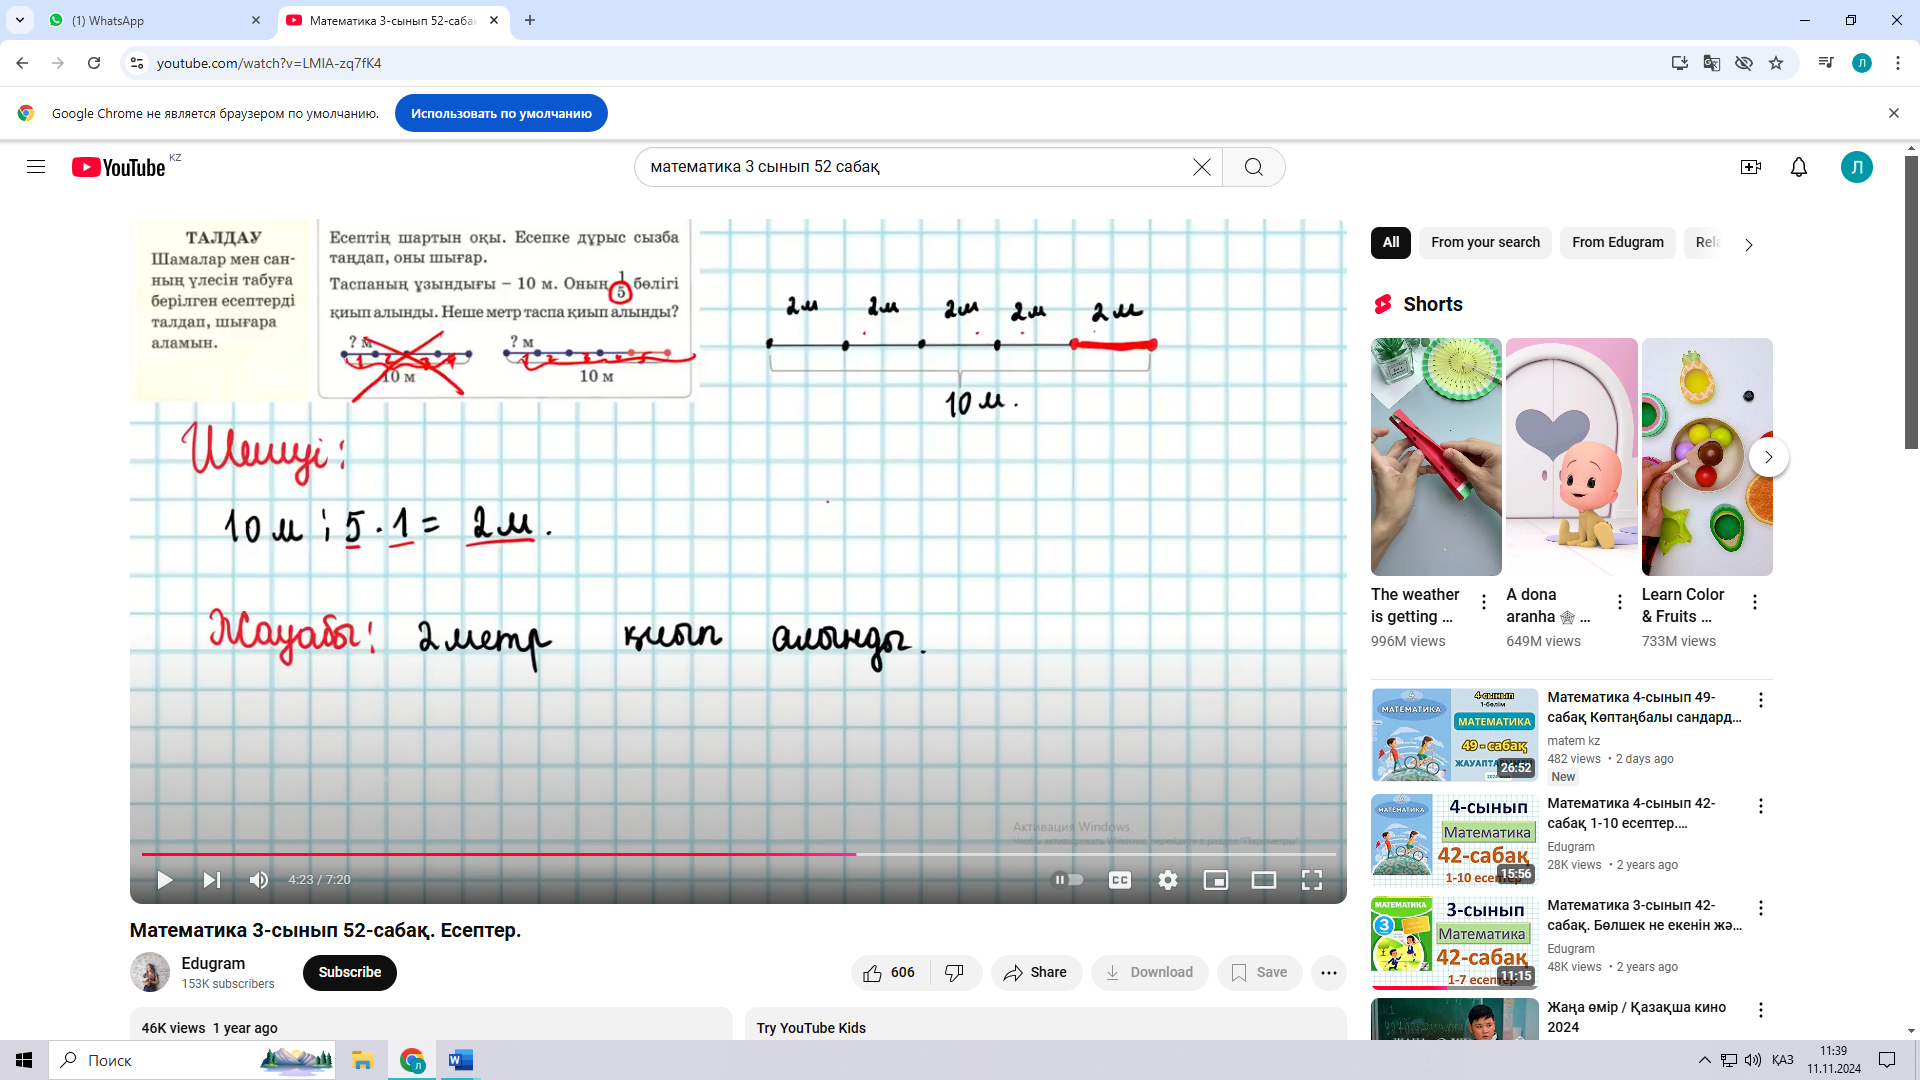This screenshot has width=1920, height=1080.
Task: Select the From Edugram filter chip
Action: (x=1617, y=242)
